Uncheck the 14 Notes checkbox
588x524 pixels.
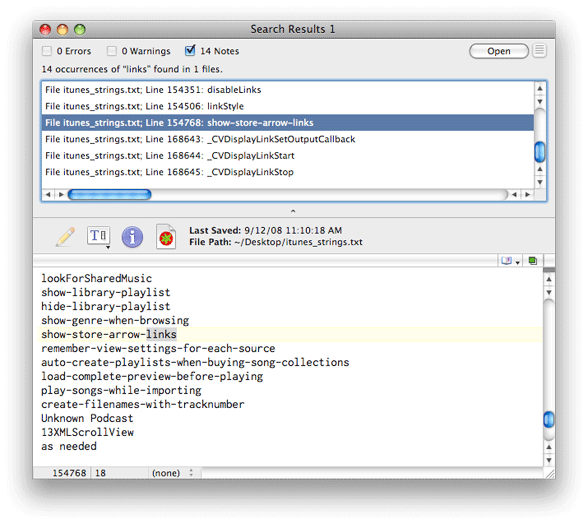pyautogui.click(x=190, y=50)
